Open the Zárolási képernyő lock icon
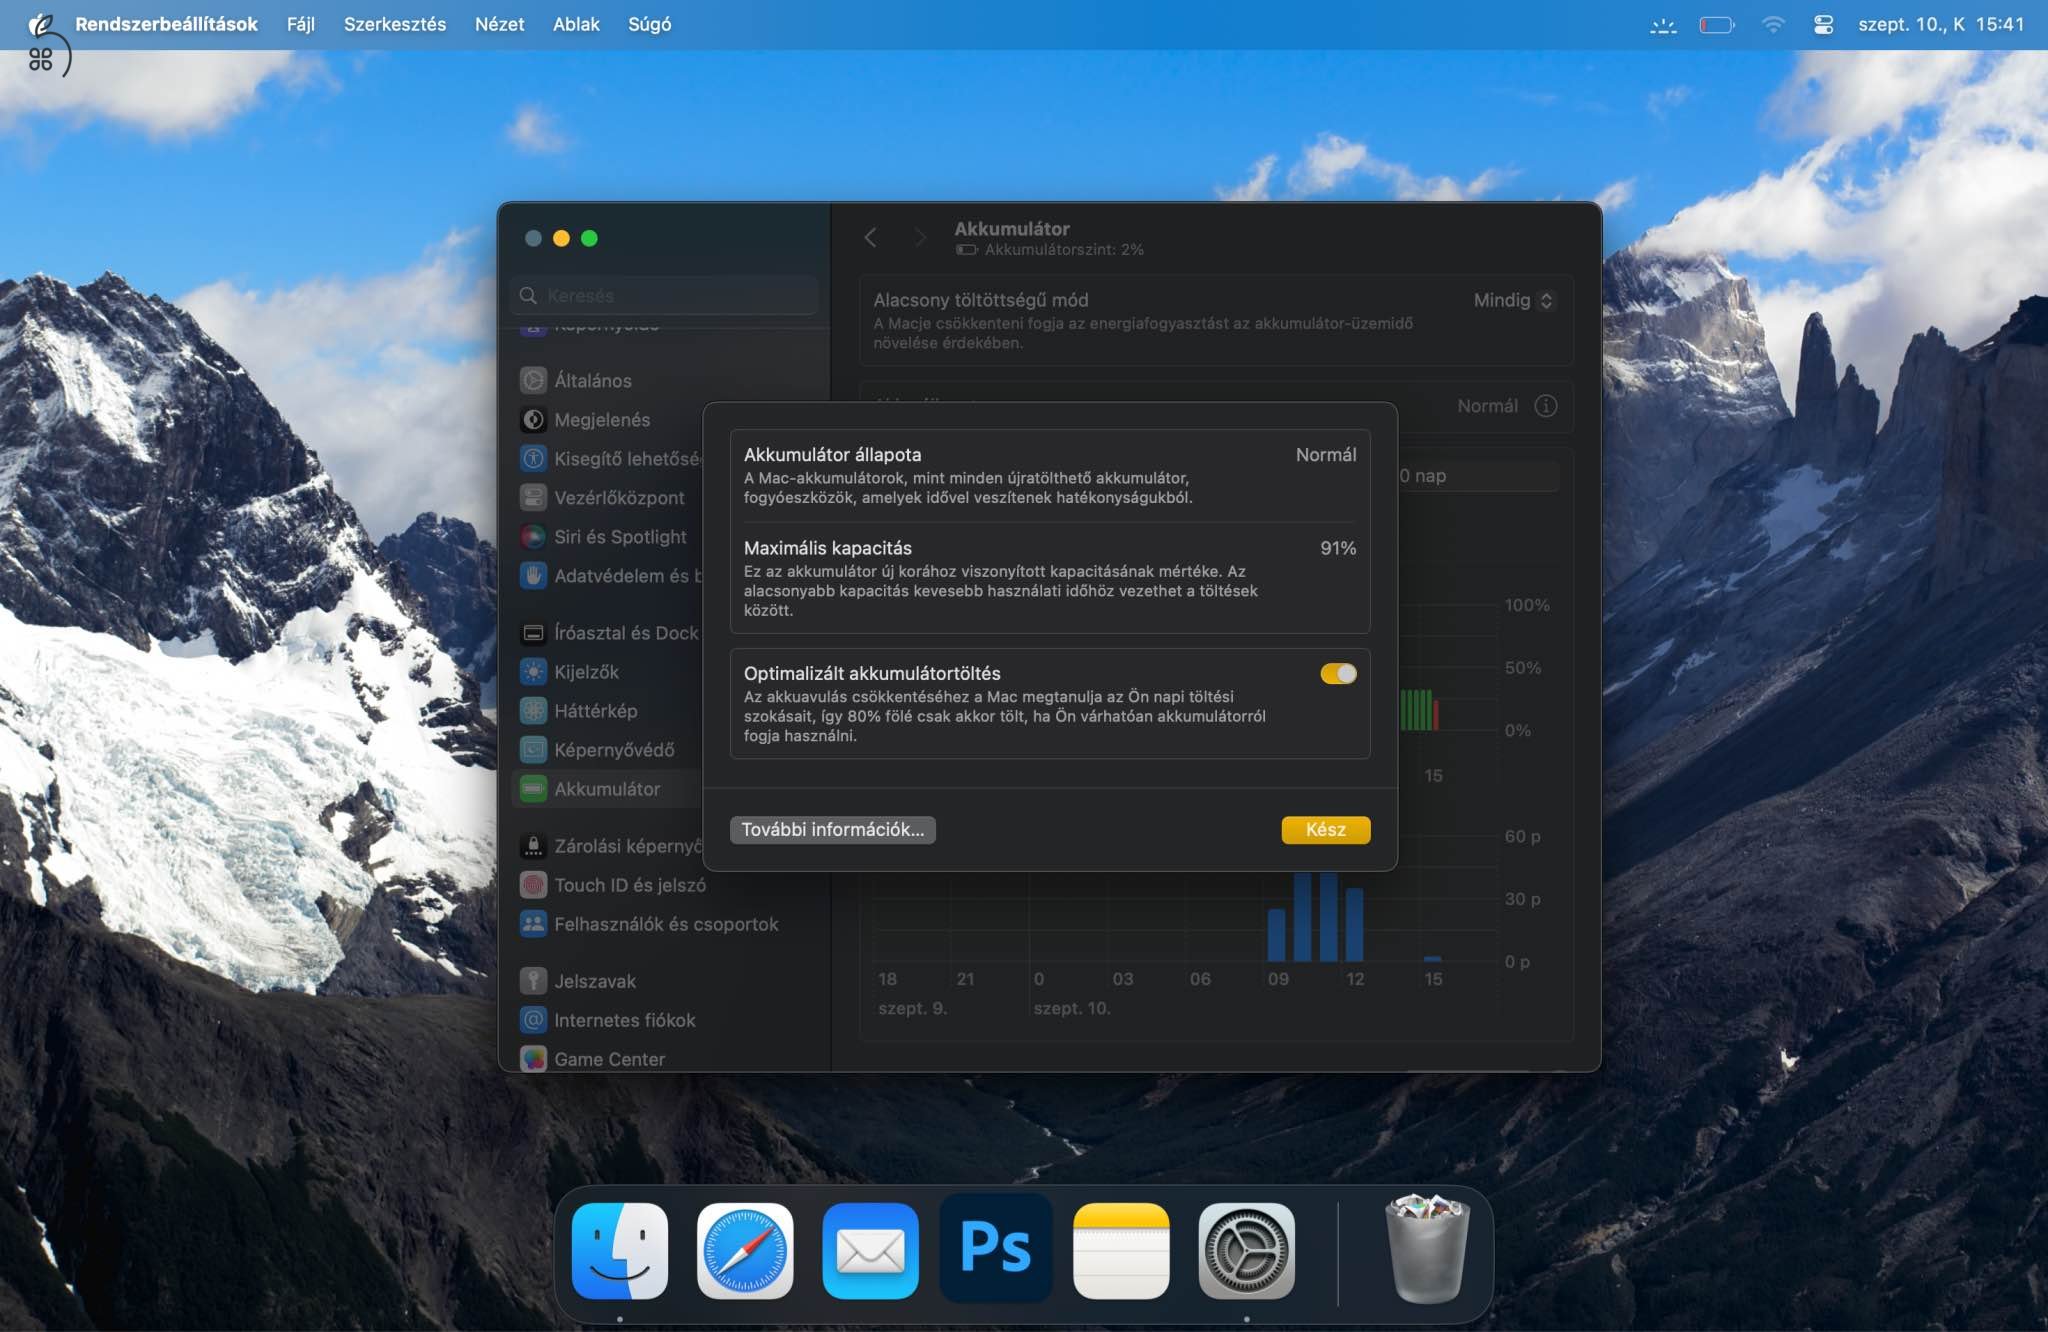 [533, 845]
